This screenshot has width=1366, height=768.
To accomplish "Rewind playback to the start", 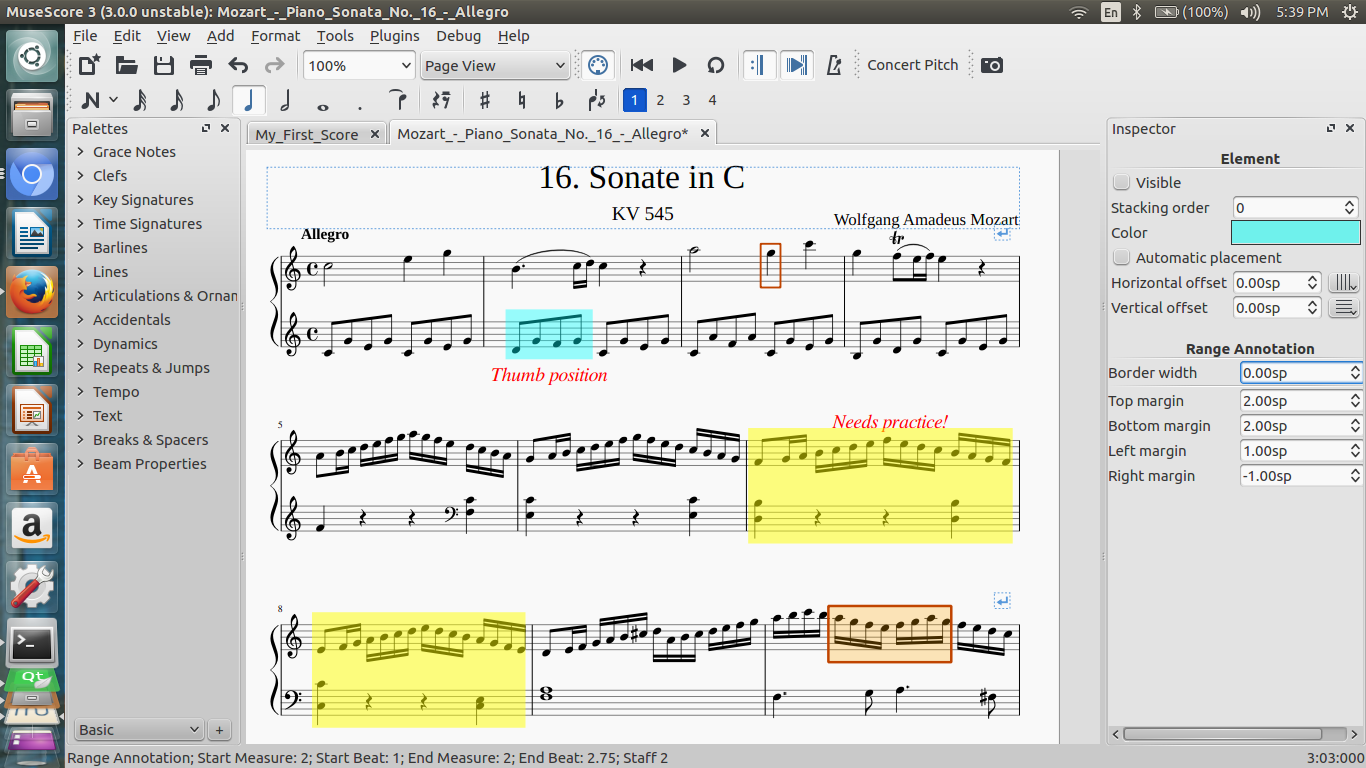I will [x=642, y=65].
